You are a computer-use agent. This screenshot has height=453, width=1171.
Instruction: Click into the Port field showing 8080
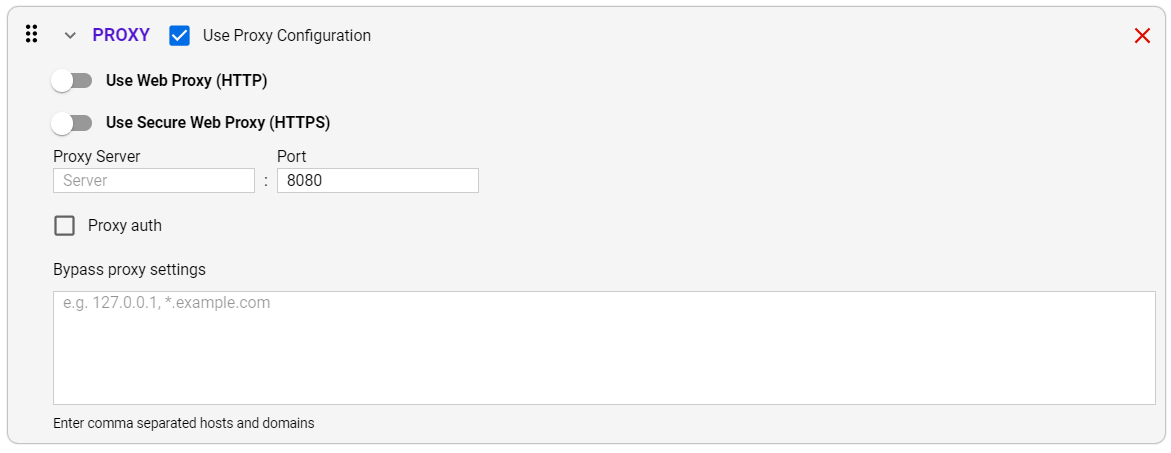click(378, 181)
